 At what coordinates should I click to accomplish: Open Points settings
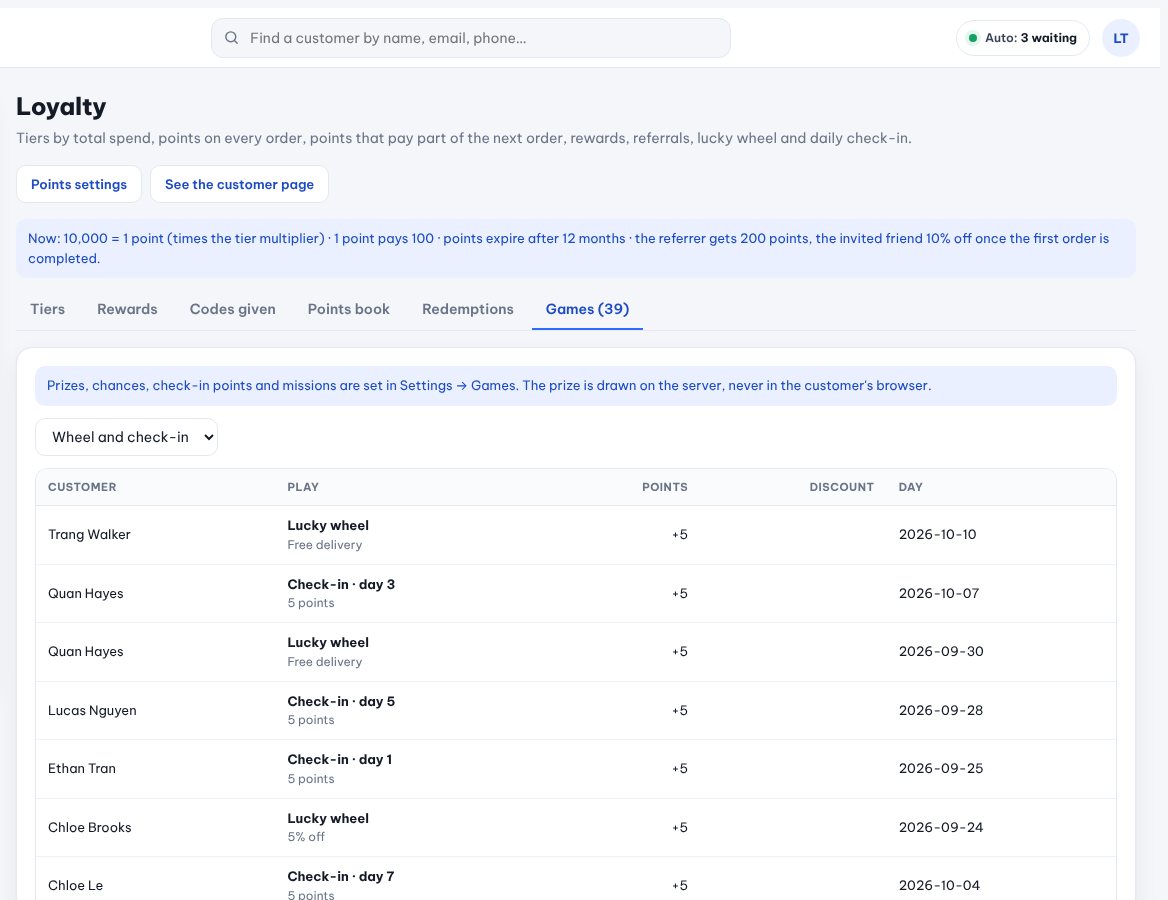(79, 184)
